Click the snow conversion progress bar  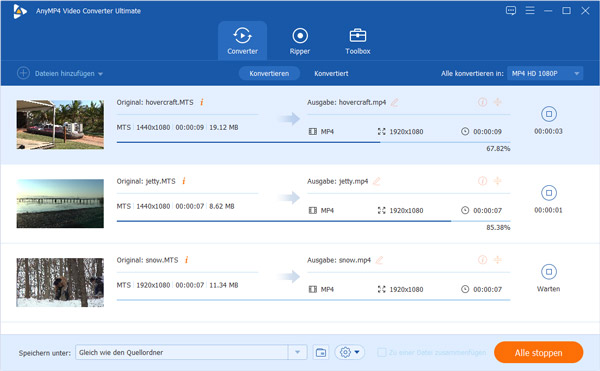click(x=313, y=300)
